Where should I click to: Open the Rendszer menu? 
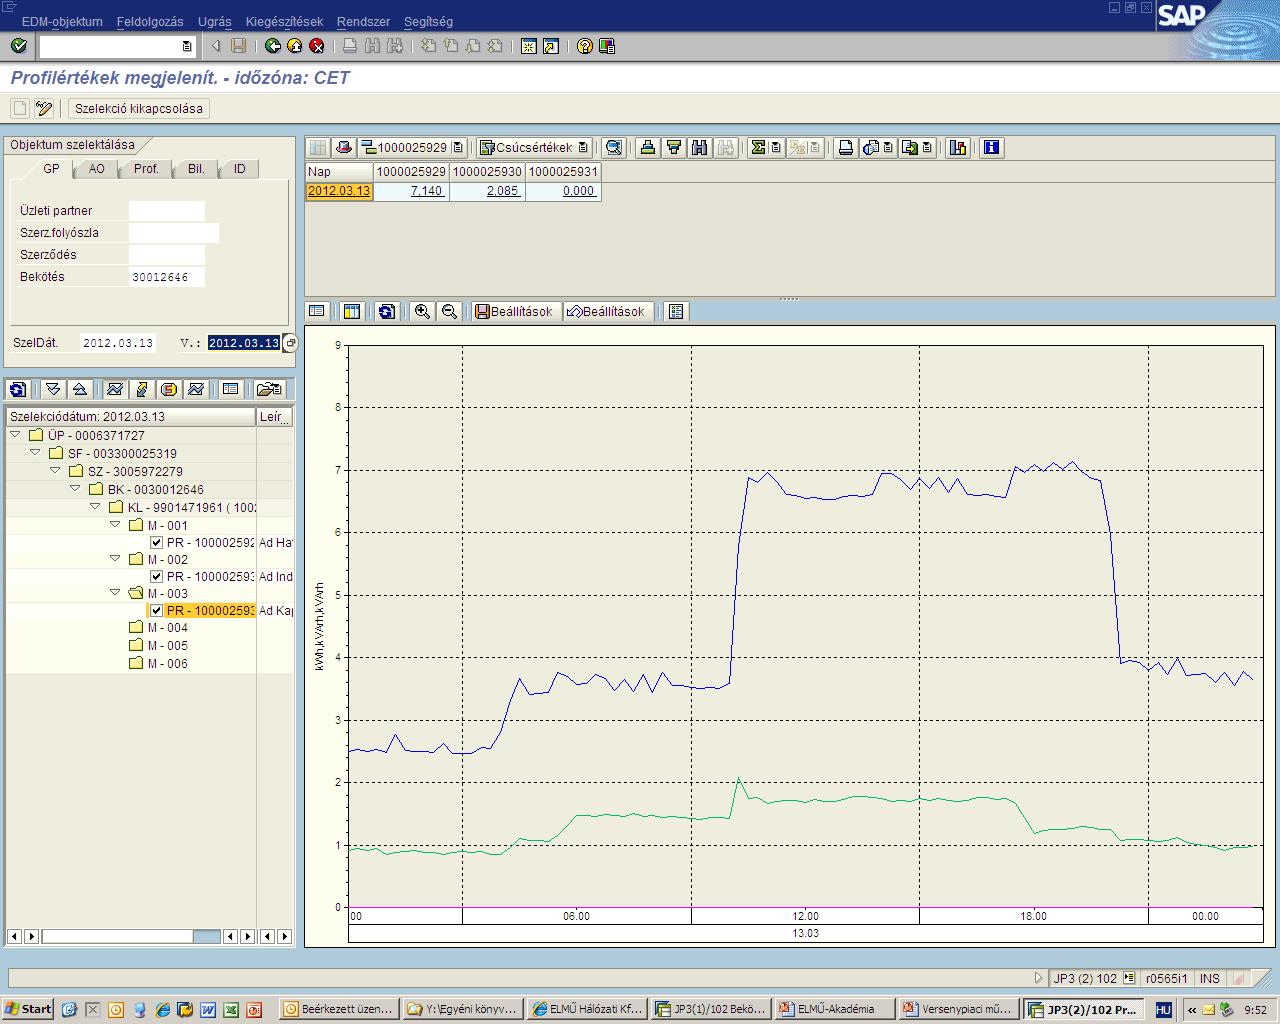tap(363, 21)
